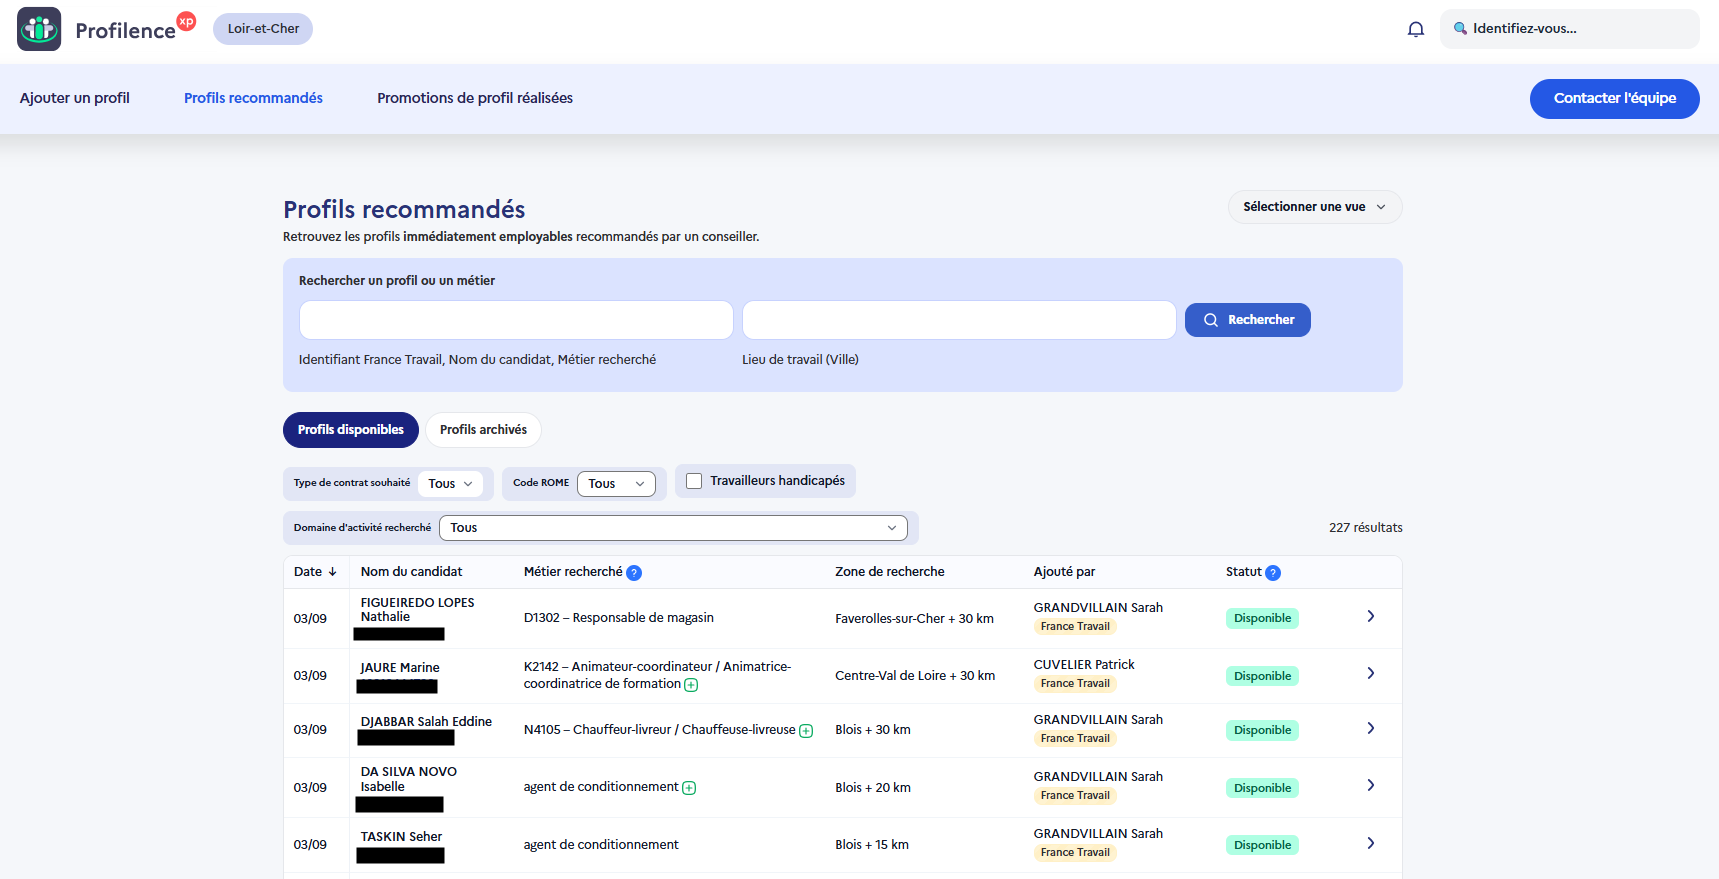Expand the Domaine d'activité recherché dropdown

(673, 528)
